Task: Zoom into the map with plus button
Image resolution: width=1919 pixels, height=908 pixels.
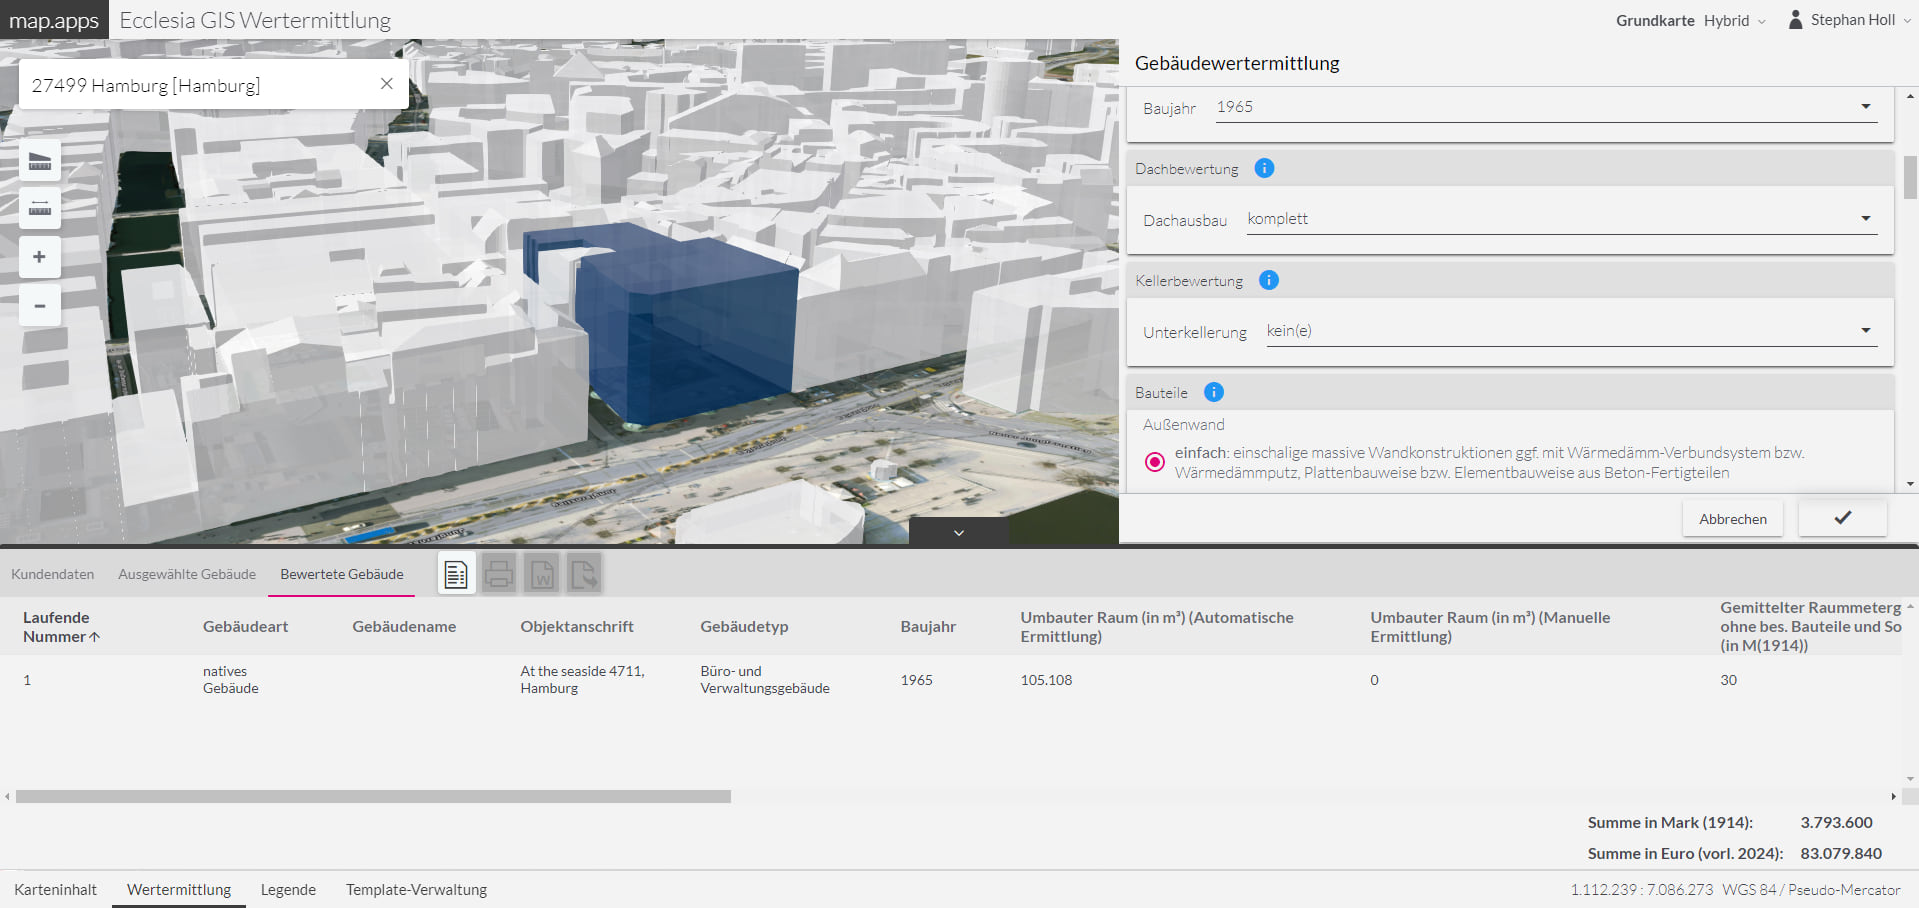Action: (x=39, y=257)
